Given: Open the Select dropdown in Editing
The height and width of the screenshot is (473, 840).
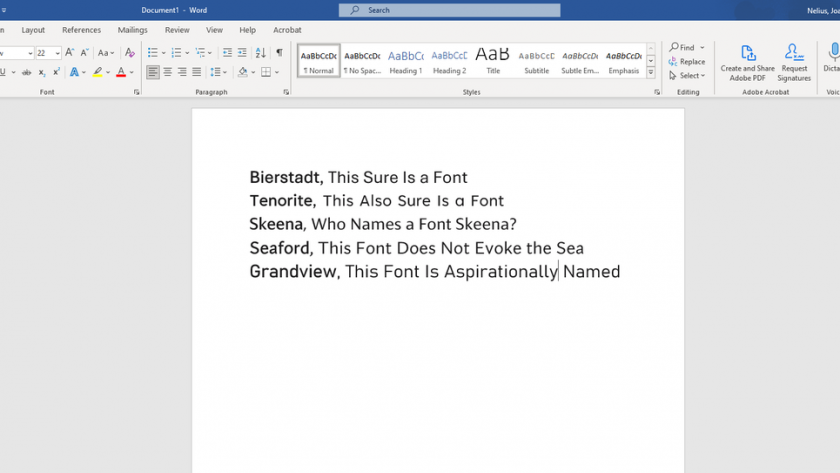Looking at the screenshot, I should pyautogui.click(x=688, y=75).
